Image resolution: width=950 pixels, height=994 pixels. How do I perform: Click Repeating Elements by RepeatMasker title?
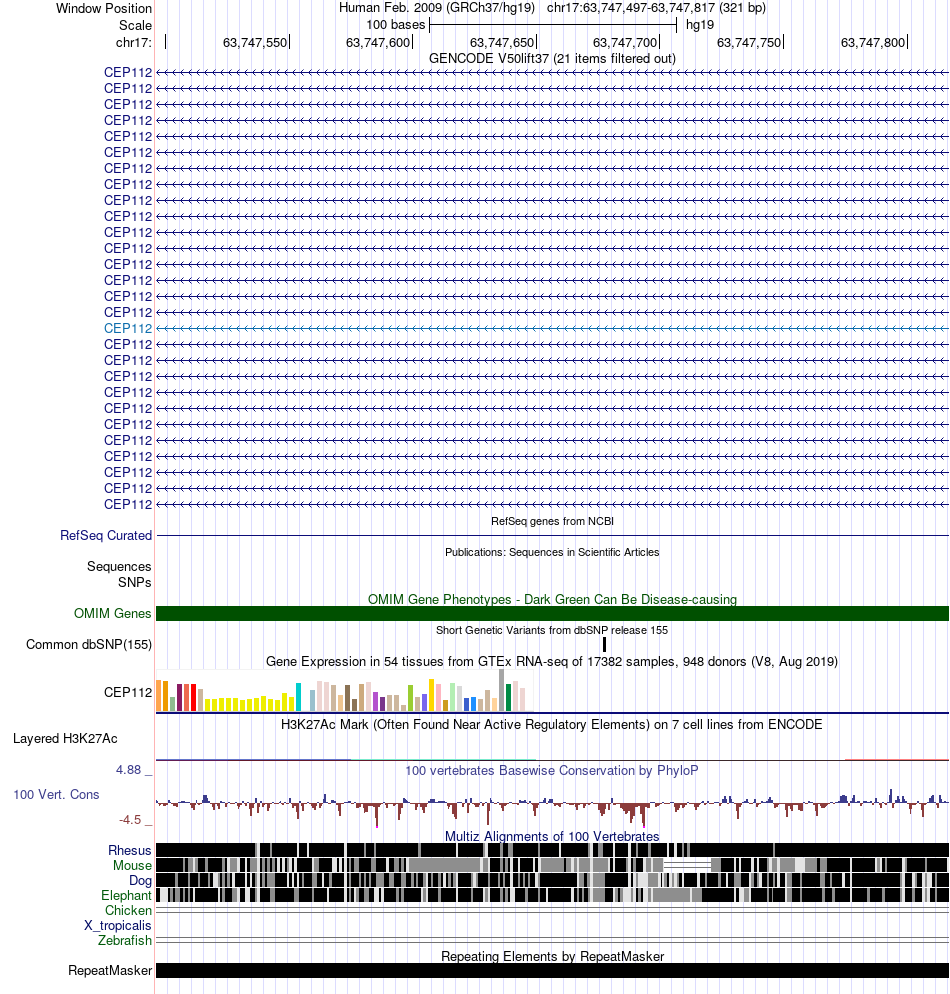pyautogui.click(x=552, y=956)
